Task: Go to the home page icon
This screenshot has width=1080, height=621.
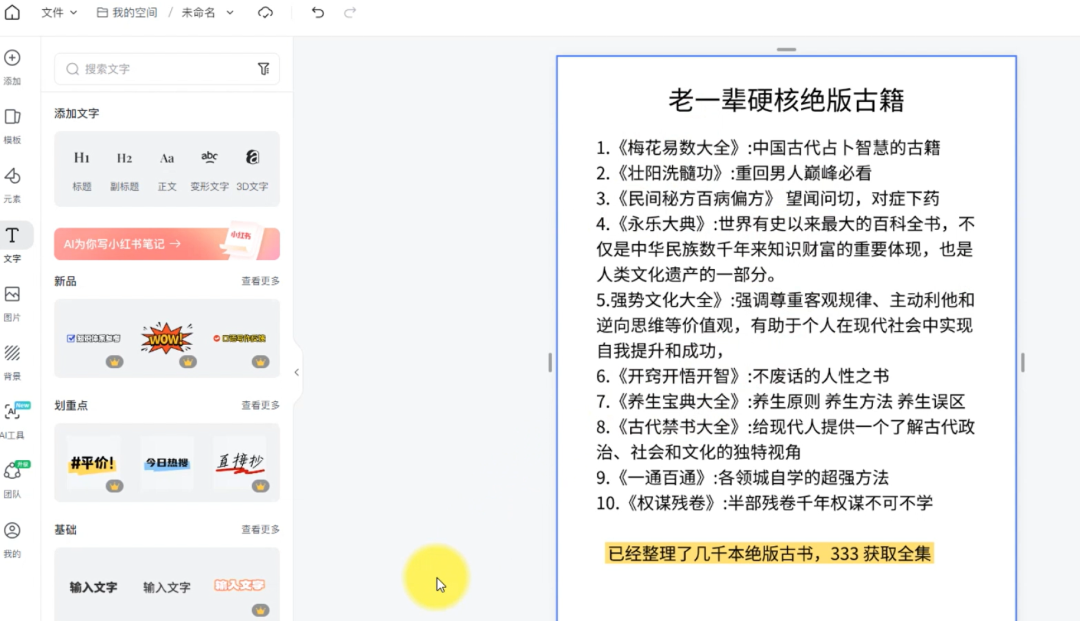Action: 12,12
